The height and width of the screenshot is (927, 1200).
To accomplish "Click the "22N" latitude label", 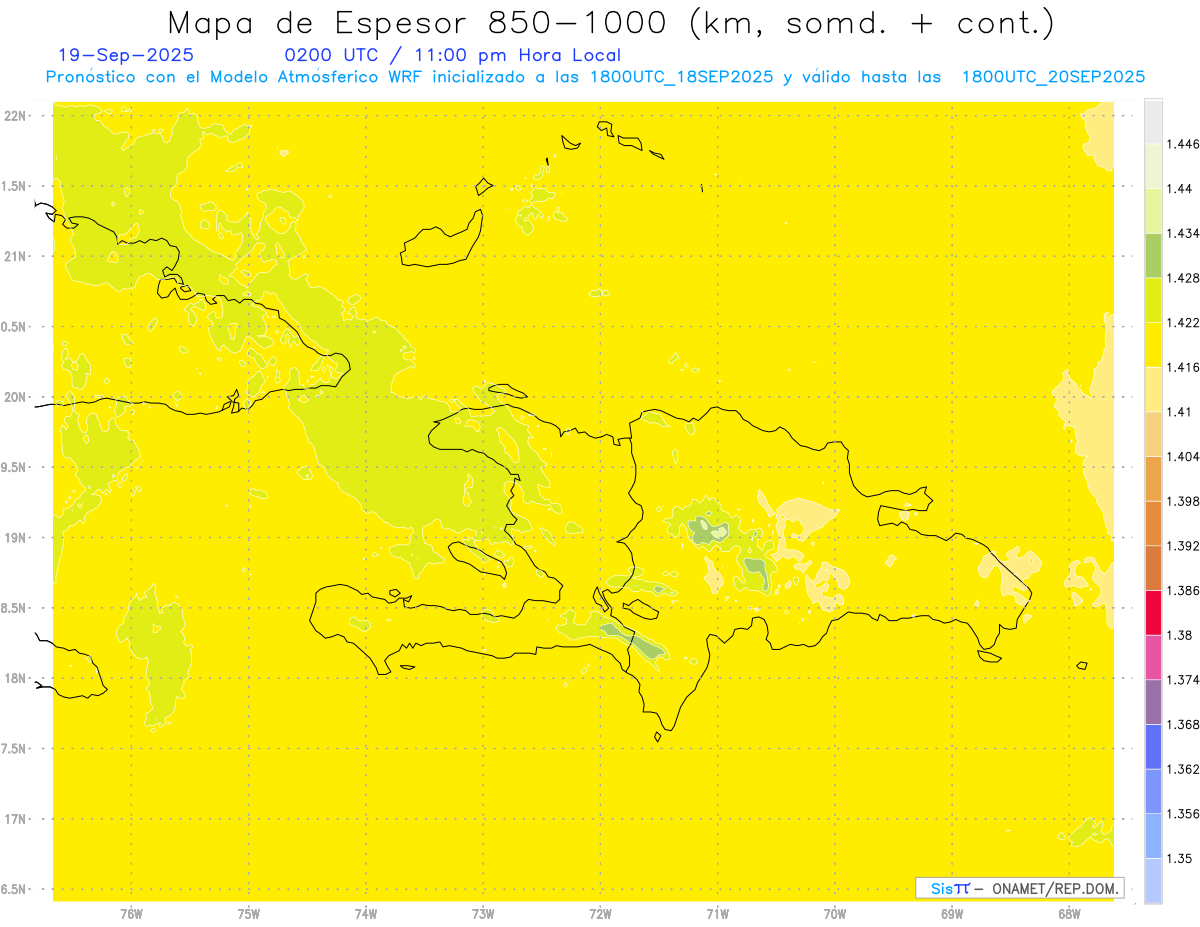I will [x=14, y=116].
